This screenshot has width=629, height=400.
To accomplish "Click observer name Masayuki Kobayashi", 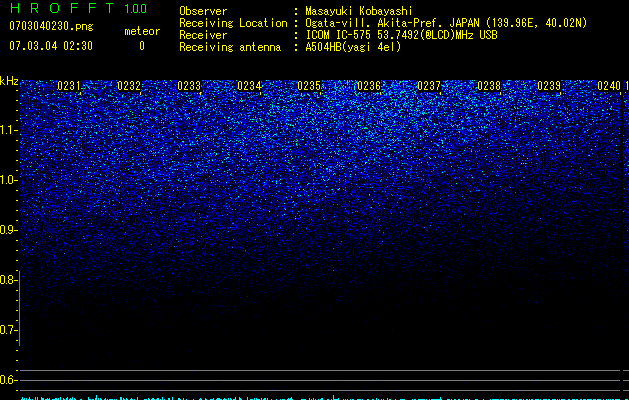I will pyautogui.click(x=359, y=11).
